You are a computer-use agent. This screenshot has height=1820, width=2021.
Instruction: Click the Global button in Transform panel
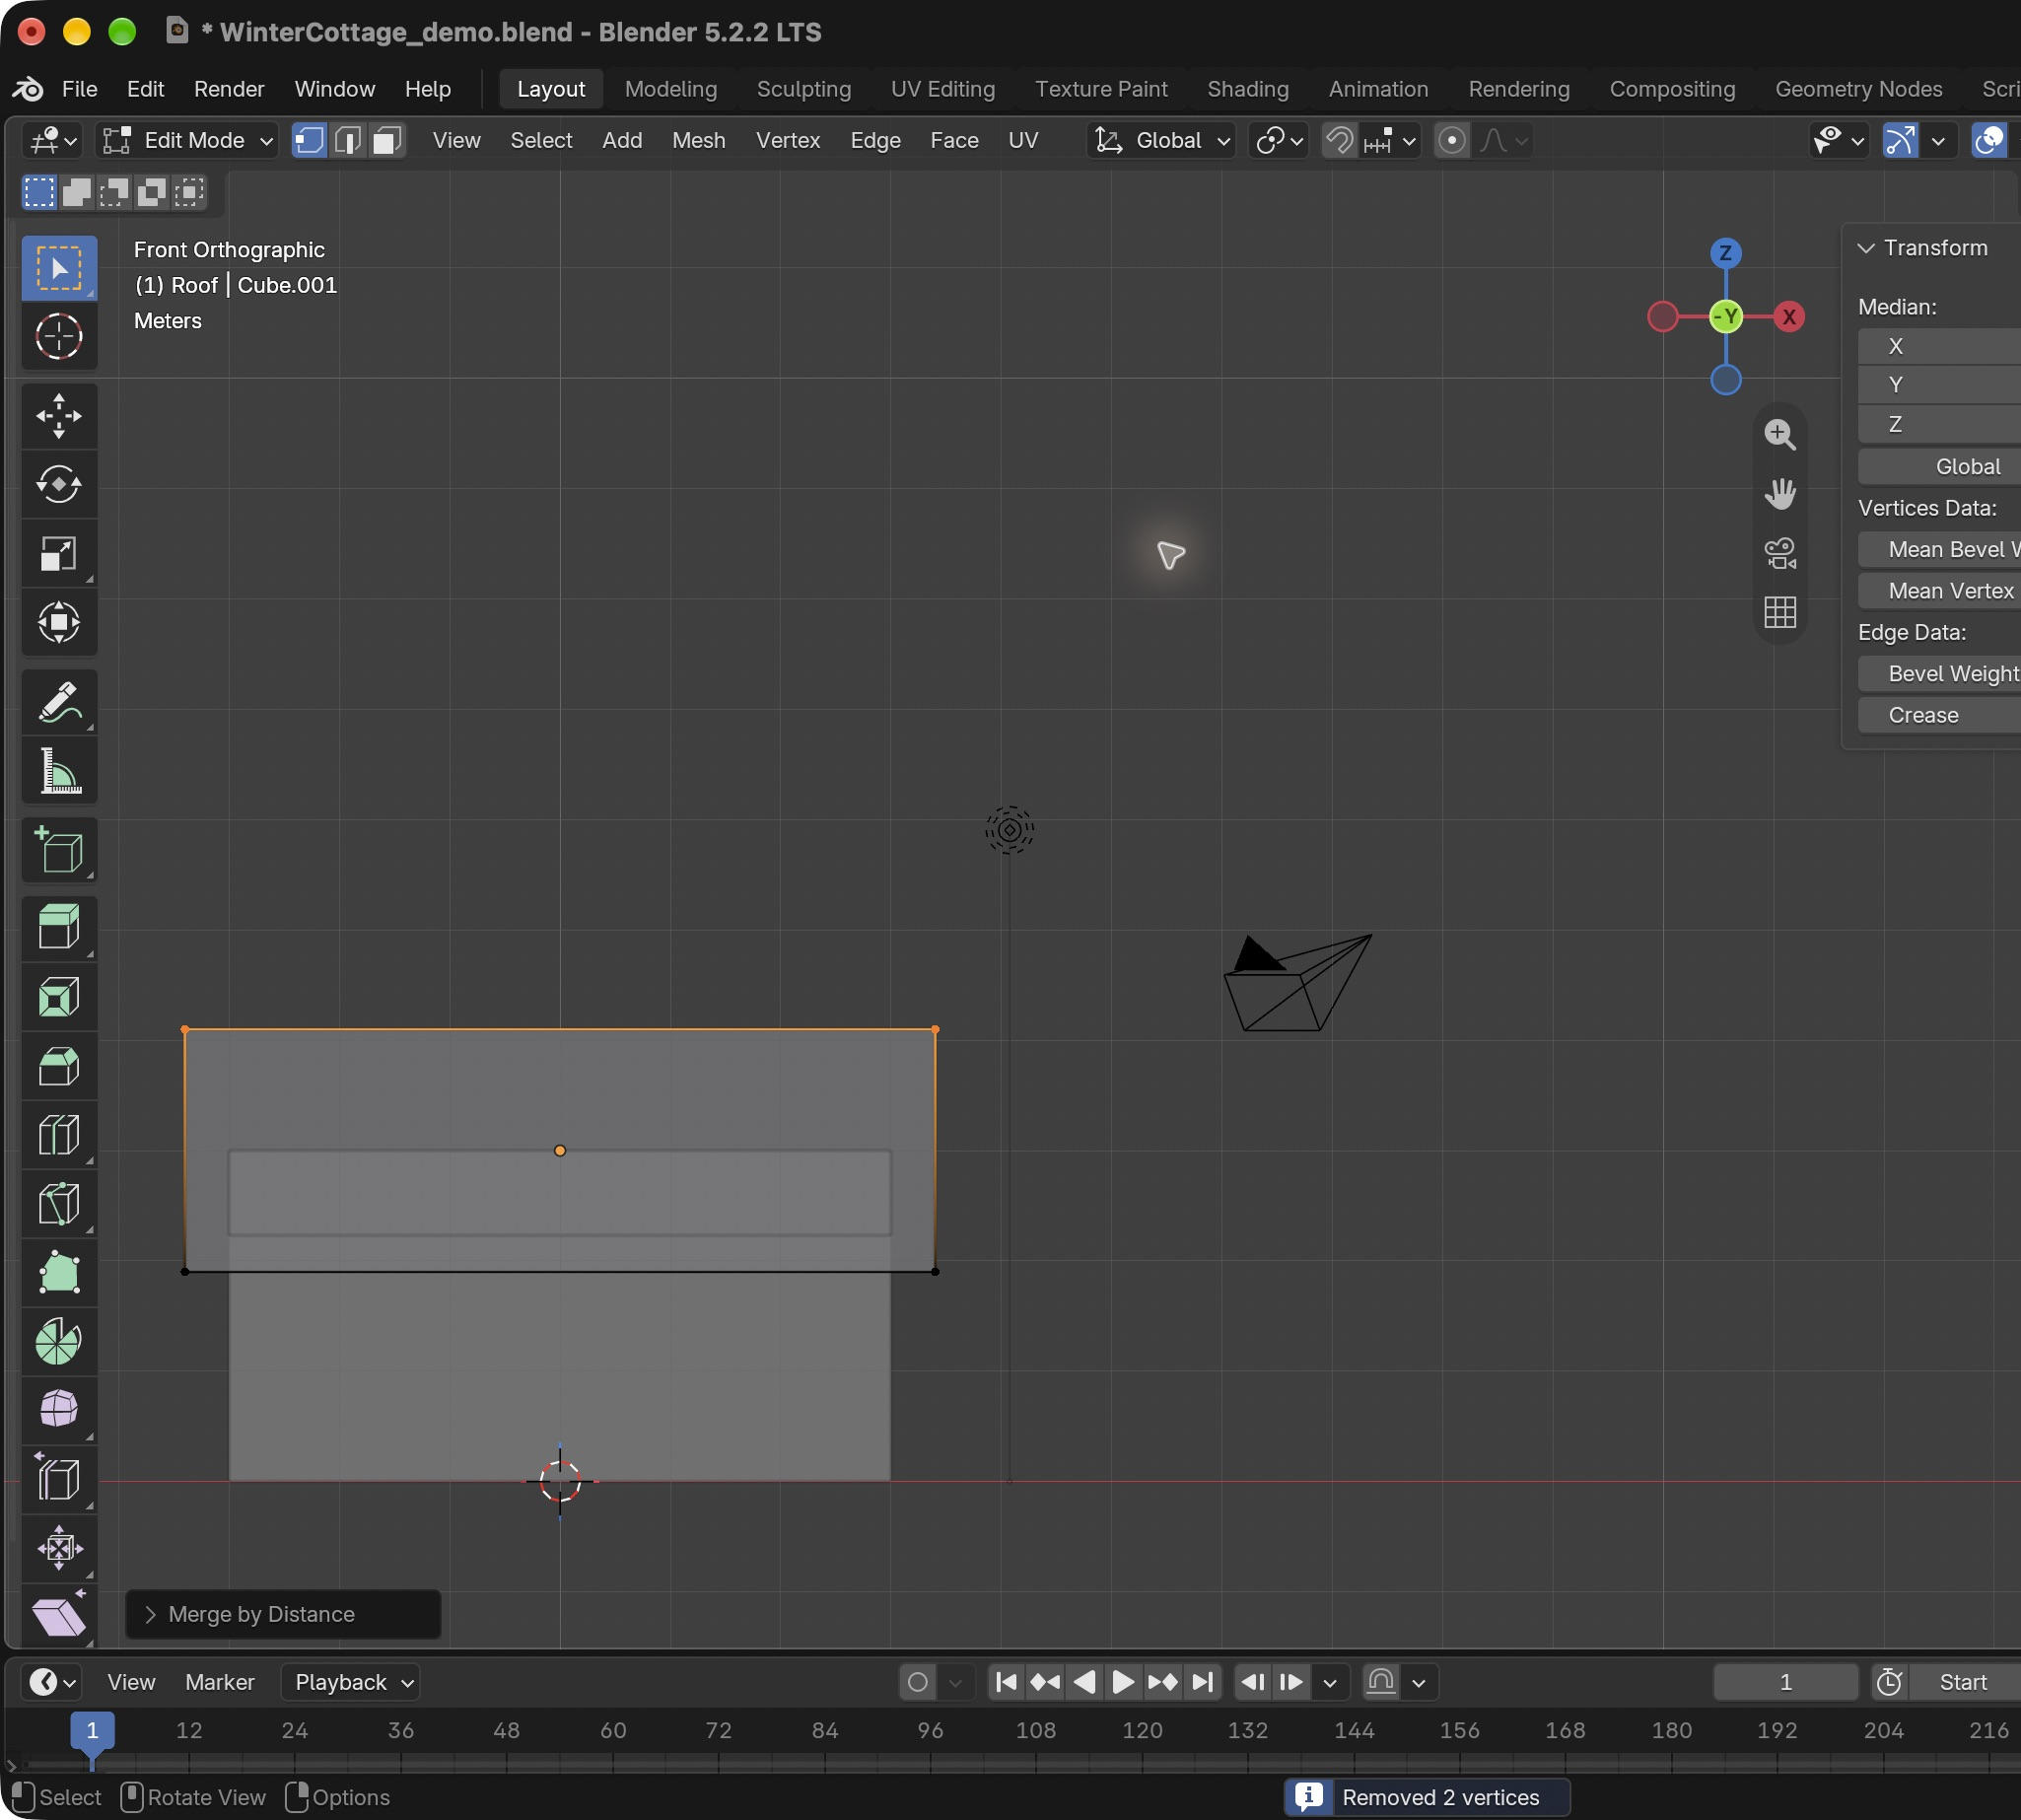point(1940,467)
